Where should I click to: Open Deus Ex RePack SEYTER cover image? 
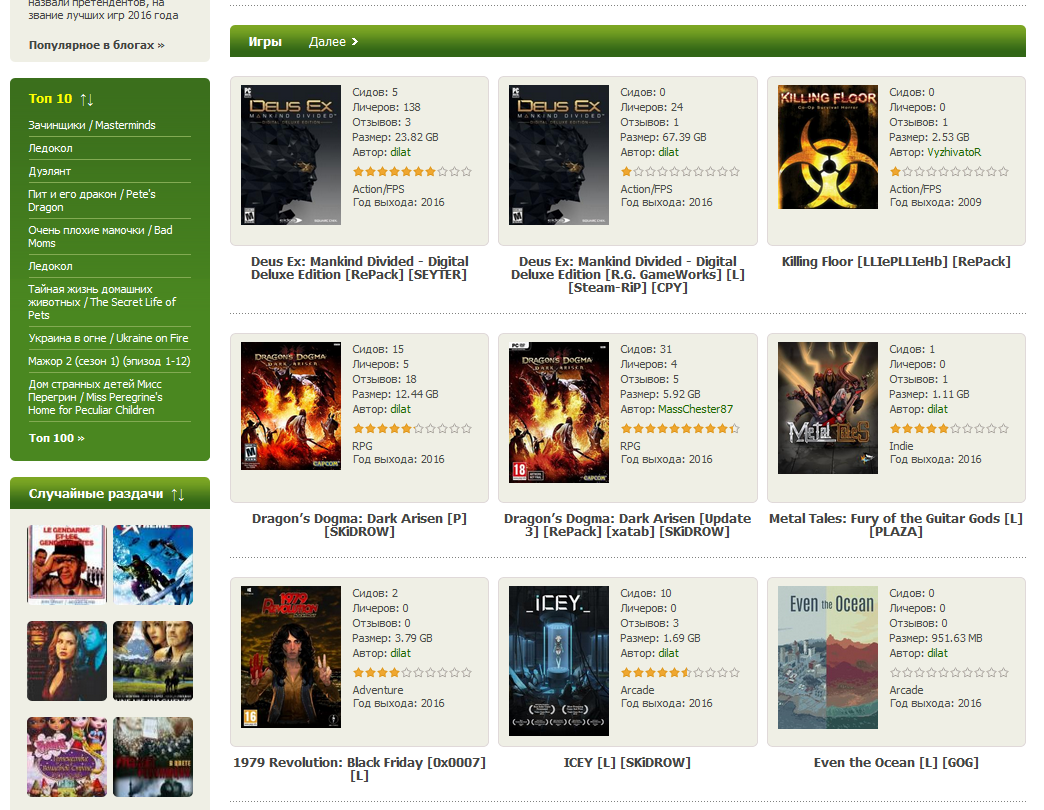coord(291,155)
